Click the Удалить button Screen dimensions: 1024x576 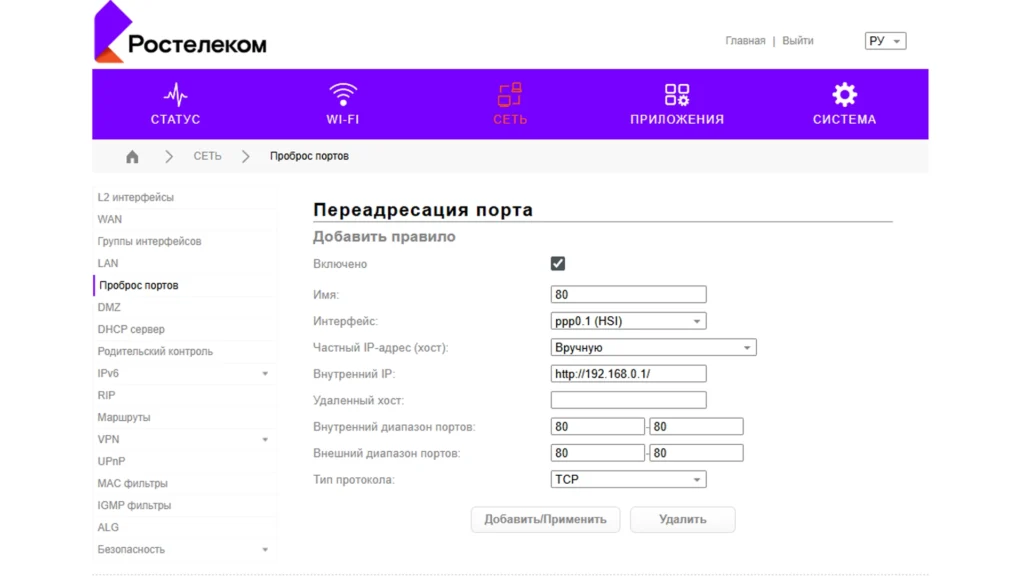point(682,519)
